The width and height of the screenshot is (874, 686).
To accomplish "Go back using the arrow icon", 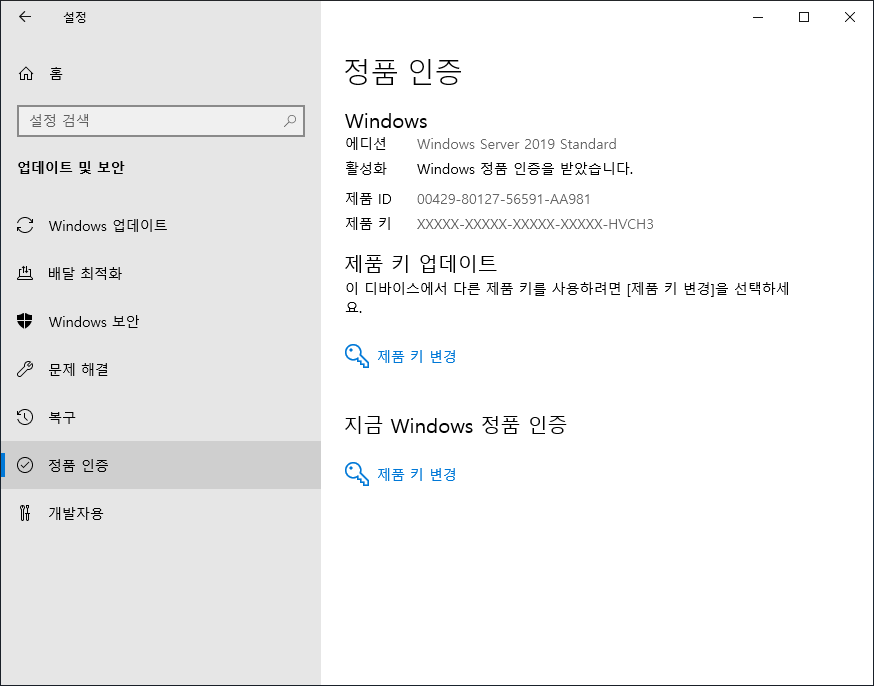I will 25,17.
